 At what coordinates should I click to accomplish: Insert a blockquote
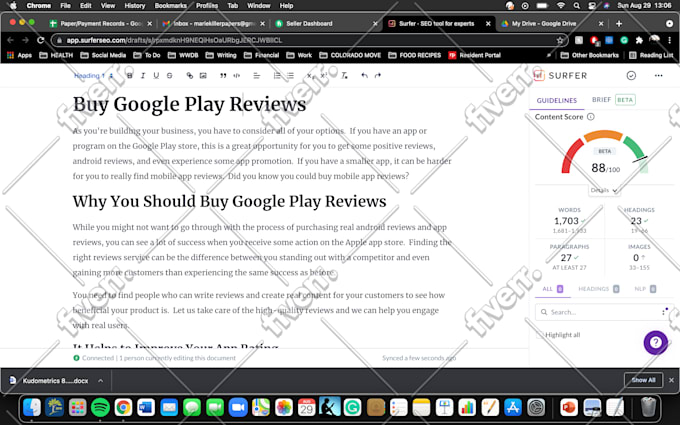(x=223, y=75)
